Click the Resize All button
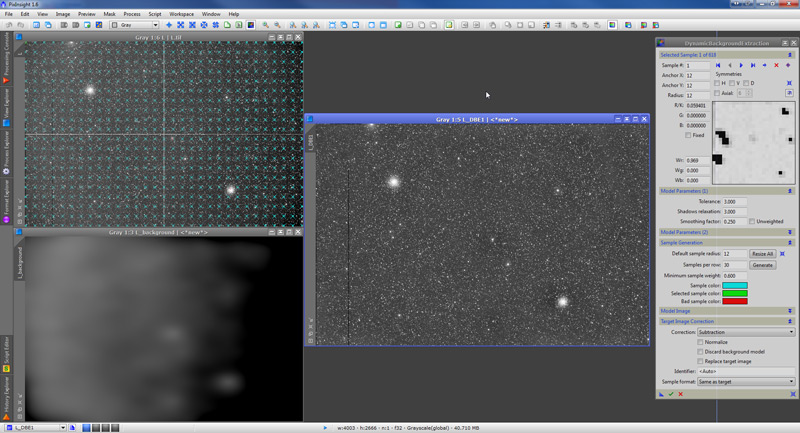 (x=763, y=254)
